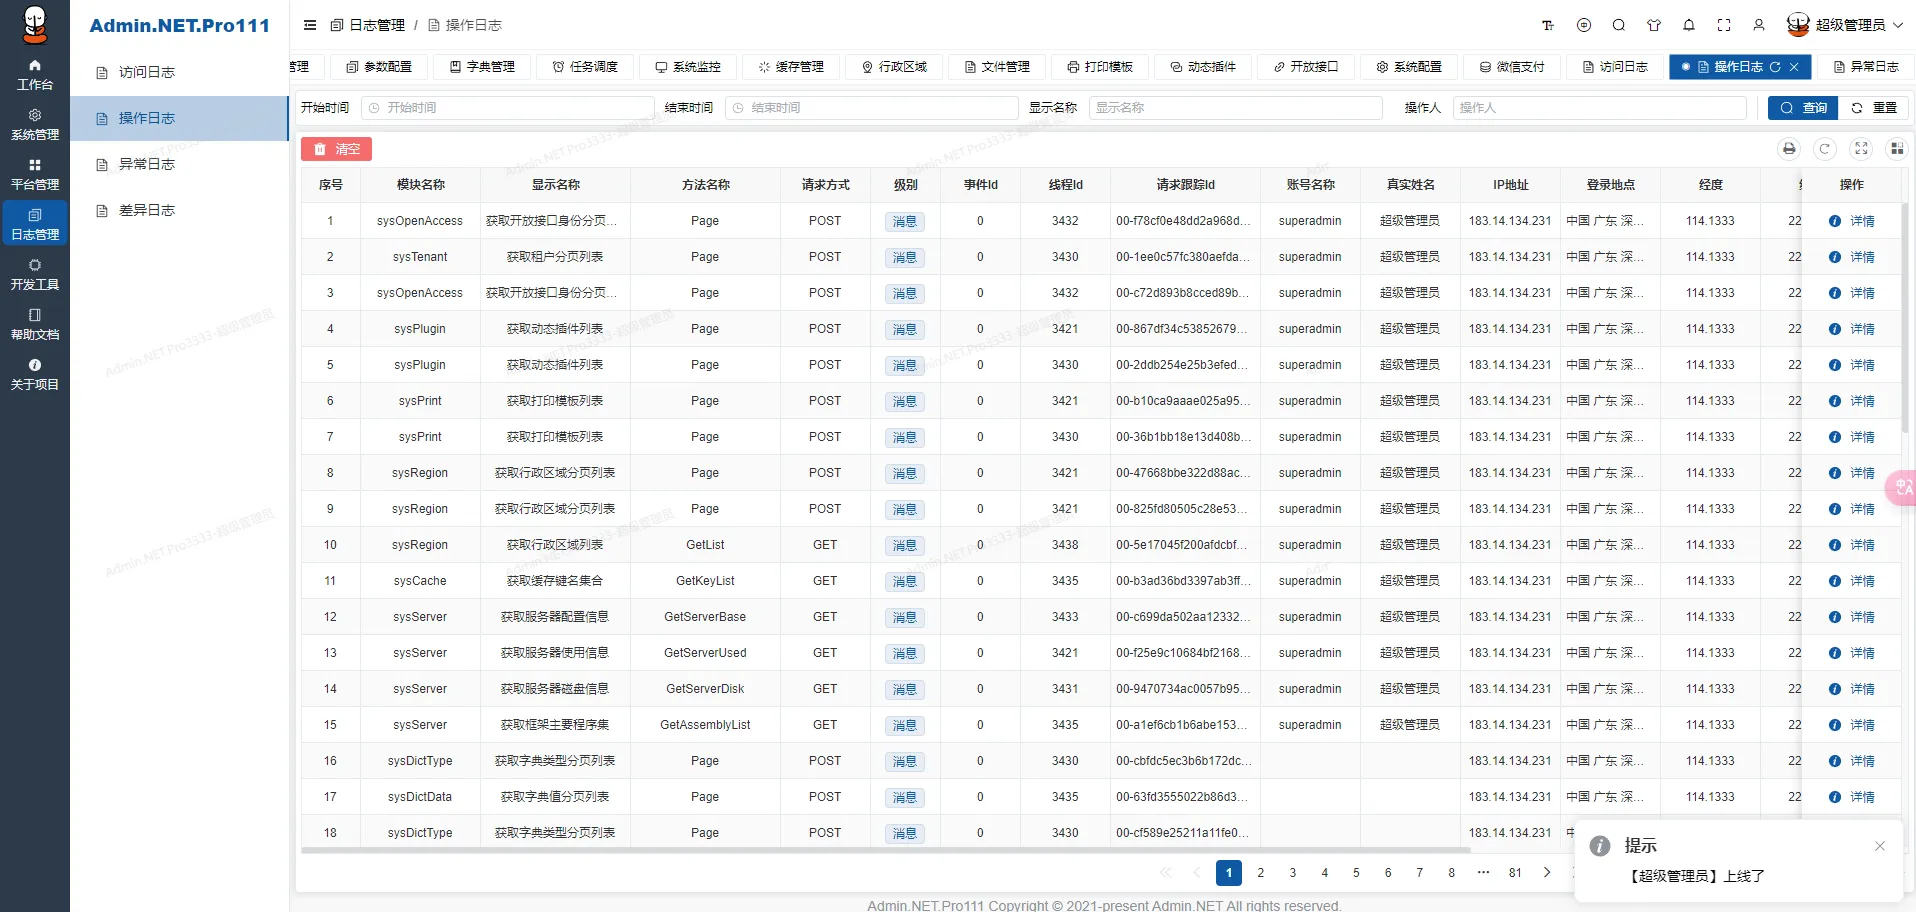Click the Admin.NET.Pro111 logo title
Viewport: 1916px width, 912px height.
point(180,25)
